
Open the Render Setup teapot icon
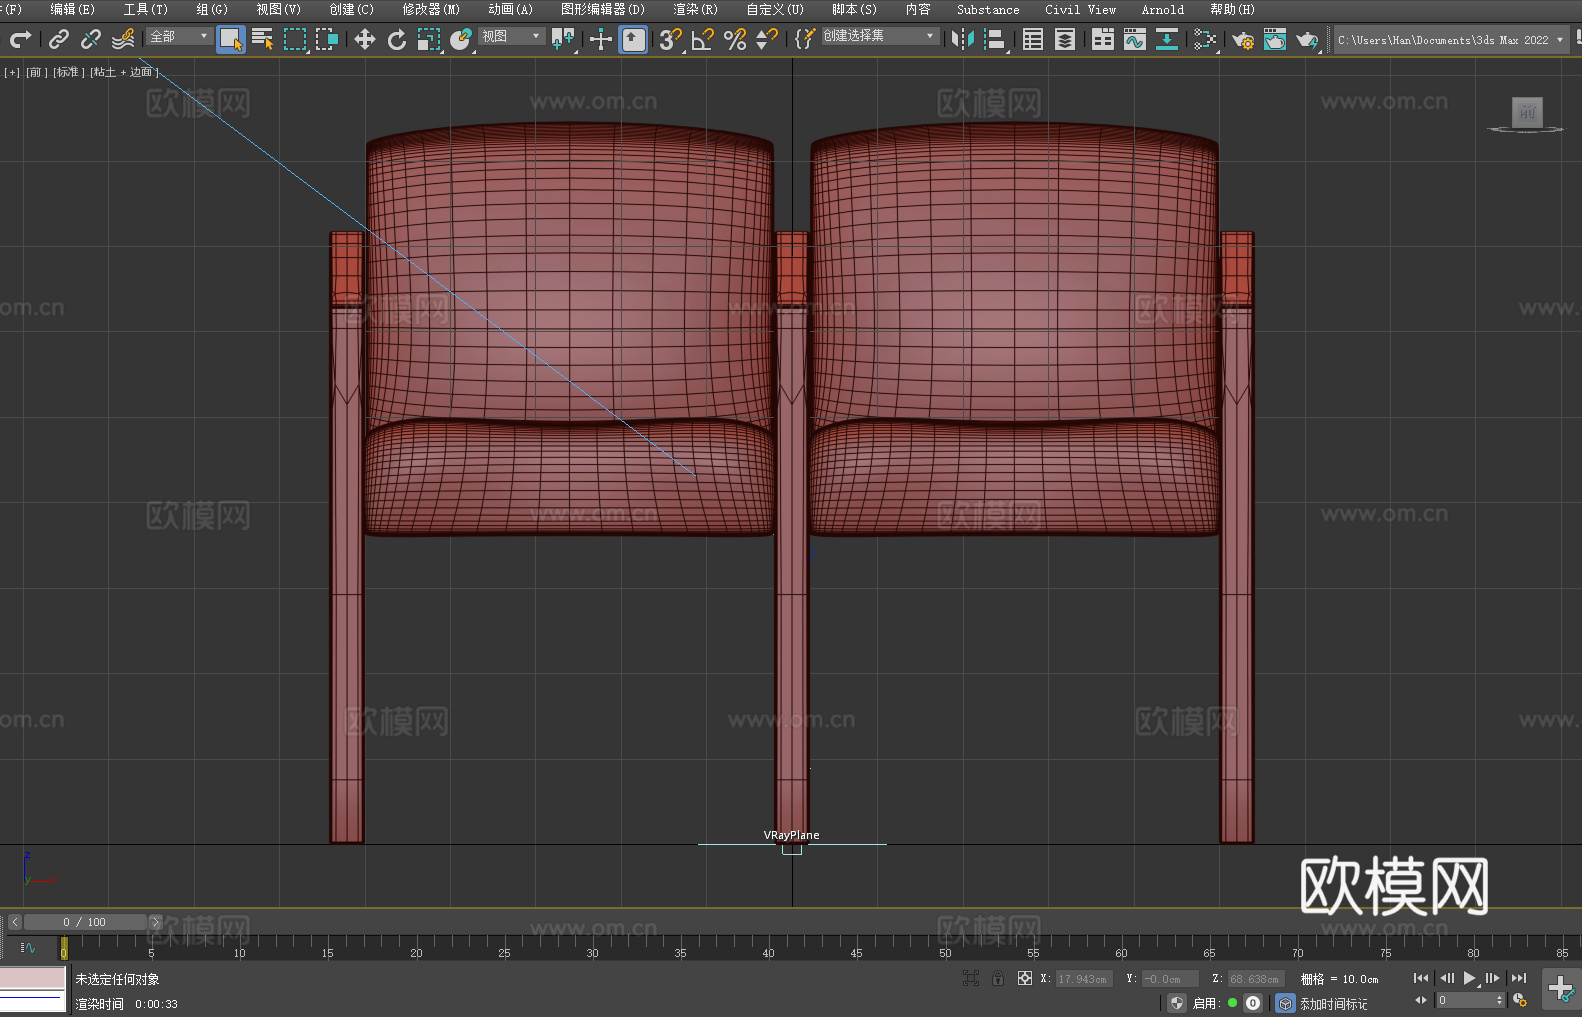pos(1243,39)
